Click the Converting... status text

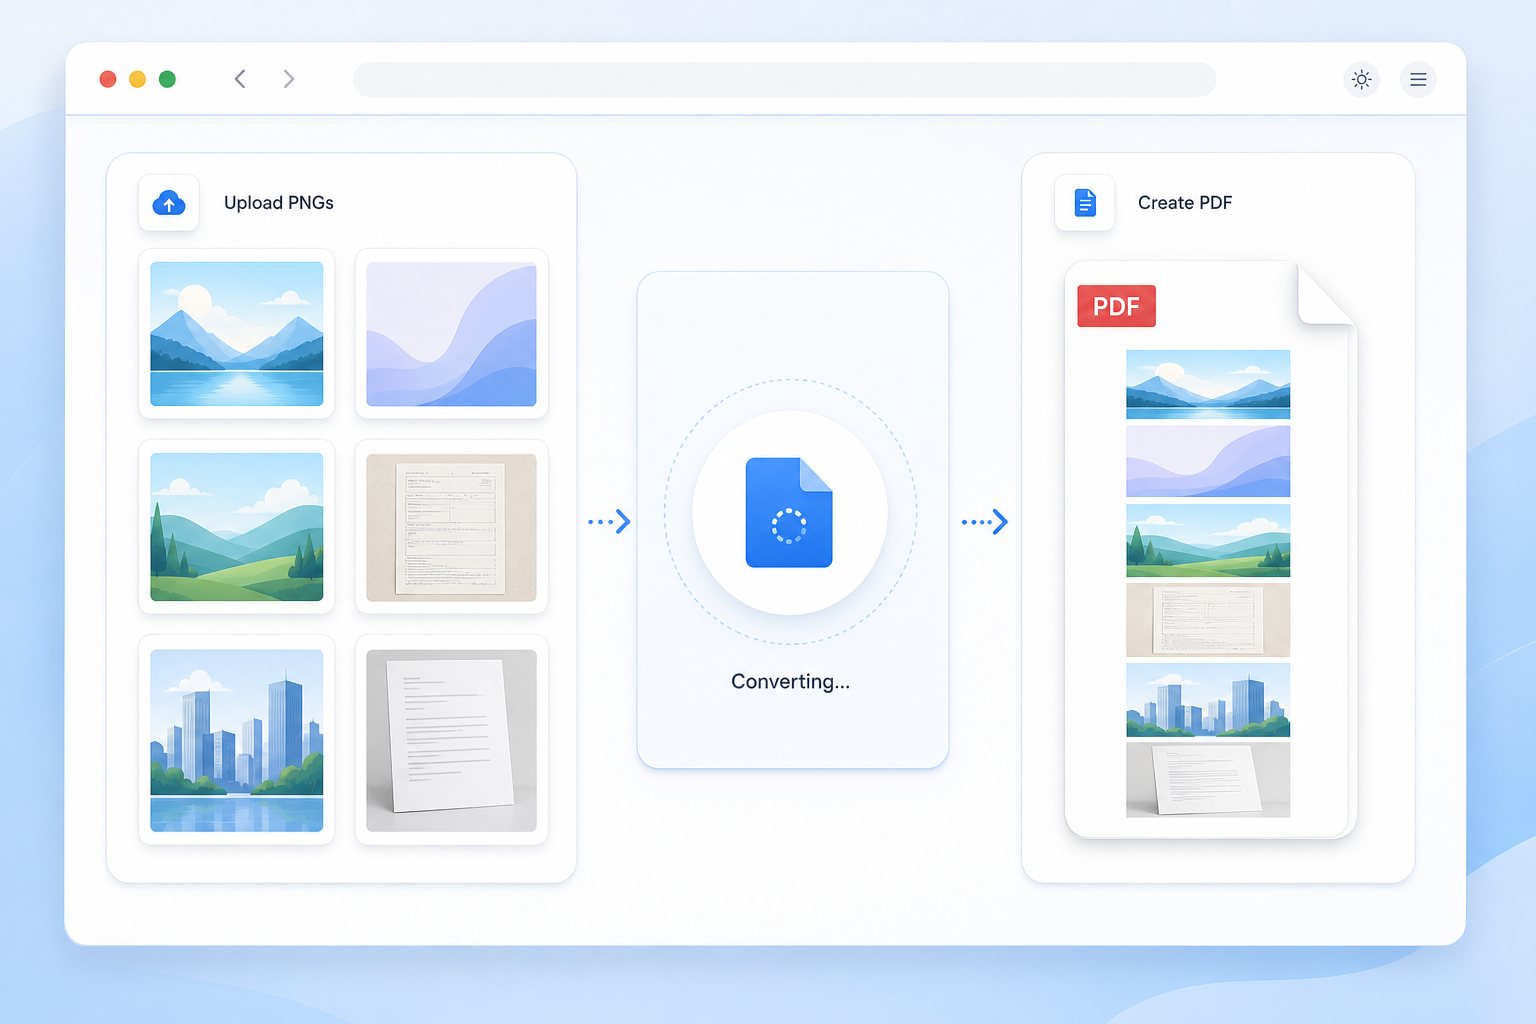(x=790, y=682)
